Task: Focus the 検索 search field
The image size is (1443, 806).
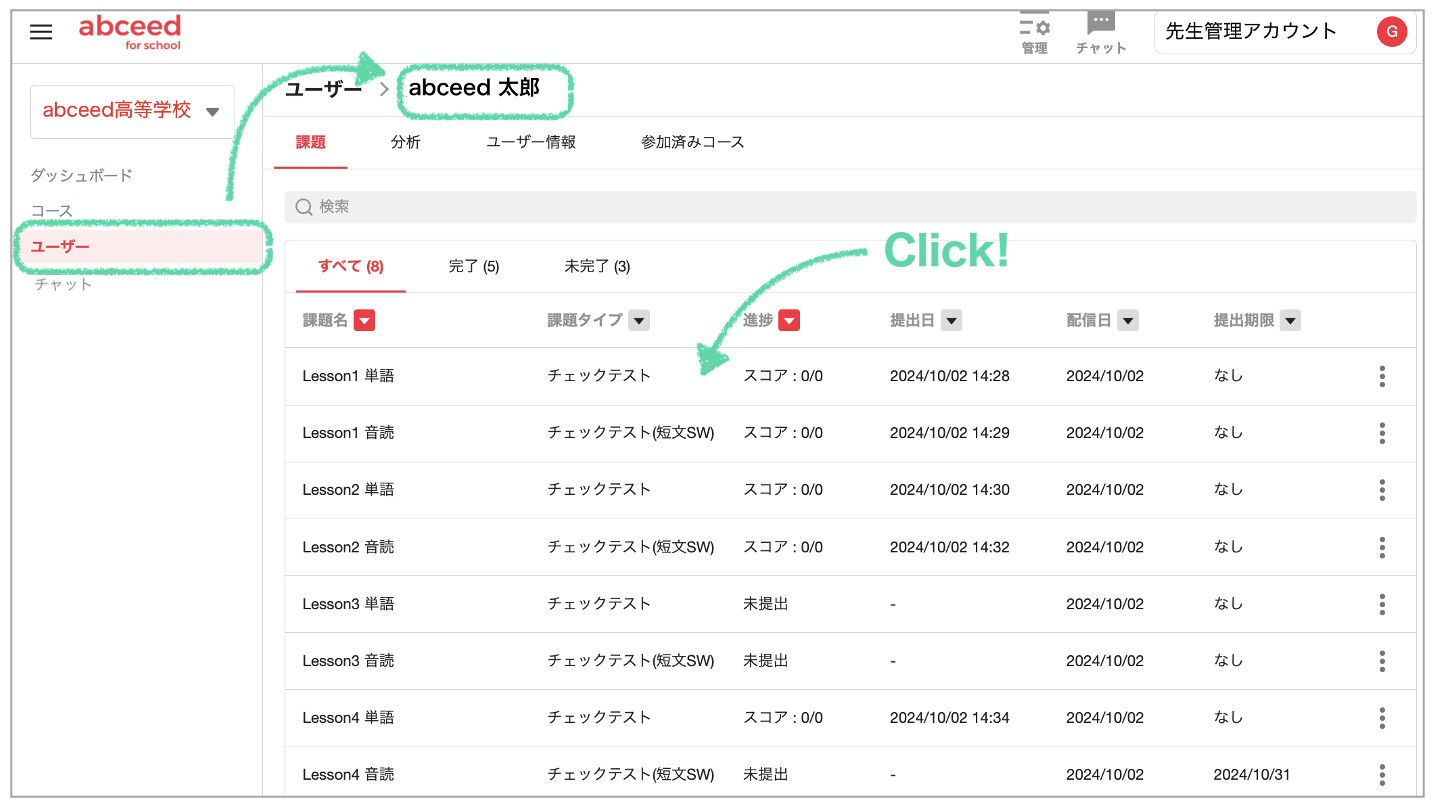Action: [x=850, y=207]
